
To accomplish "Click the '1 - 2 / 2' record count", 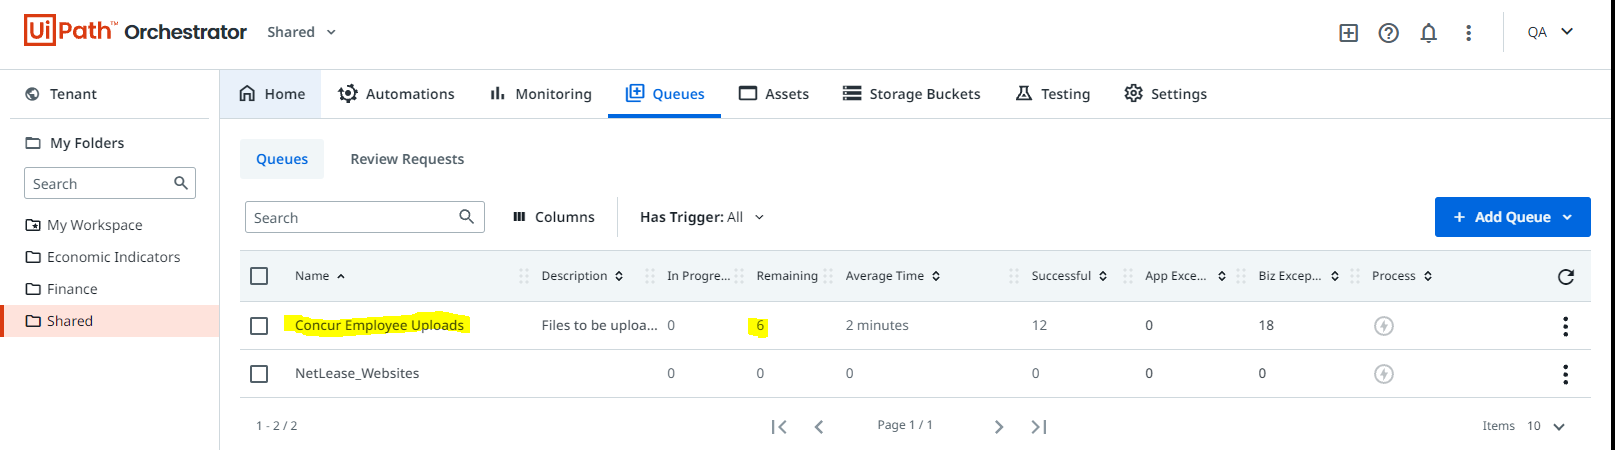I will point(277,426).
